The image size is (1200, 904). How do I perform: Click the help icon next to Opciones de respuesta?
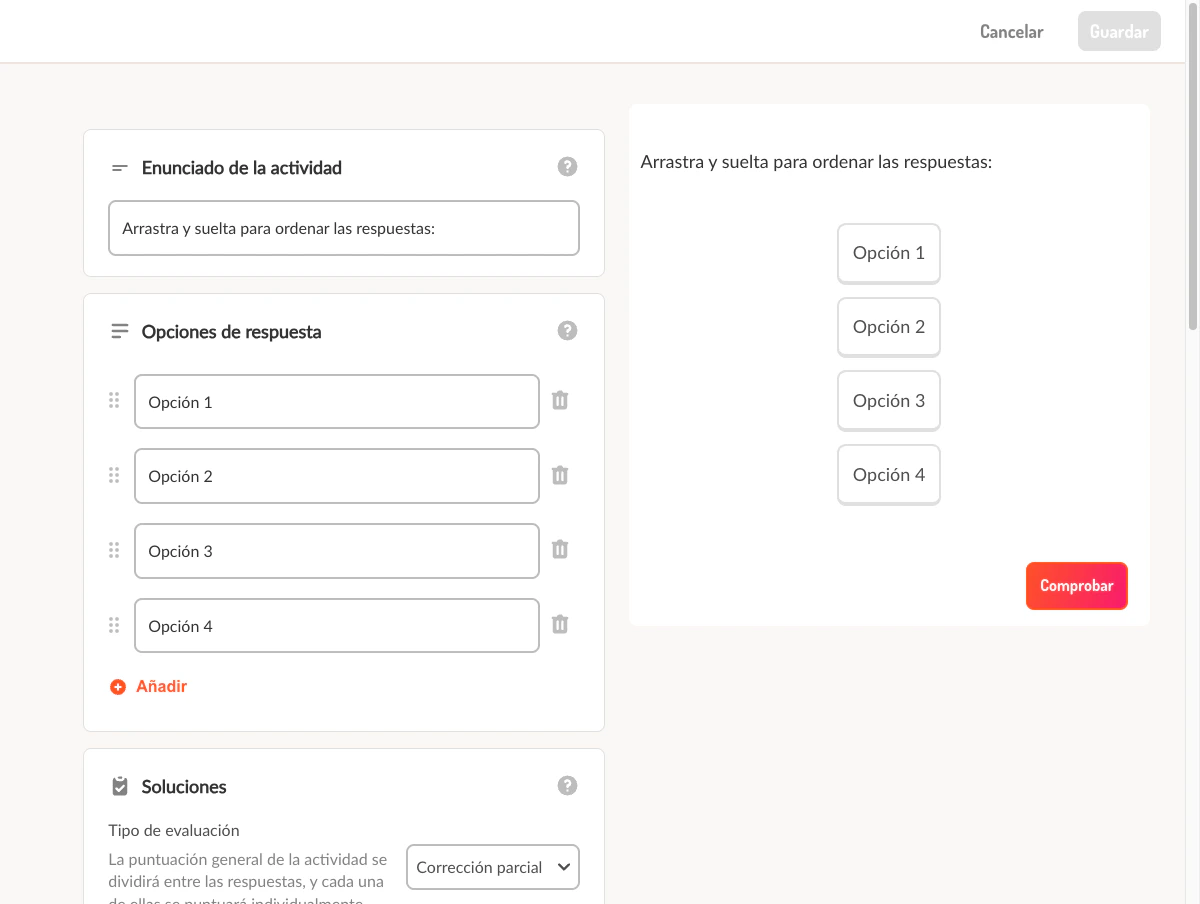coord(567,330)
